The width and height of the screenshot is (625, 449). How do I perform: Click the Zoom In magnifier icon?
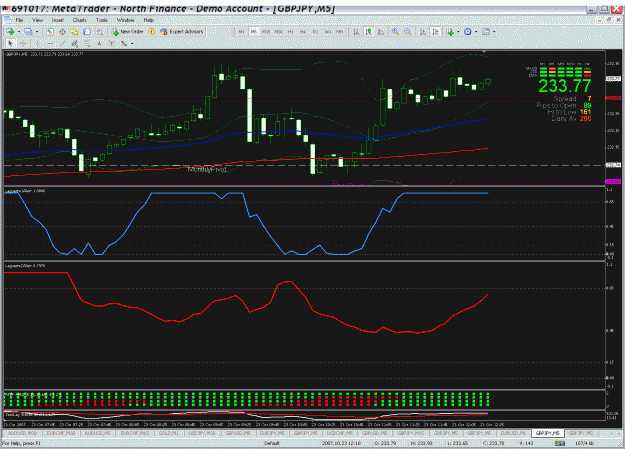[x=395, y=32]
